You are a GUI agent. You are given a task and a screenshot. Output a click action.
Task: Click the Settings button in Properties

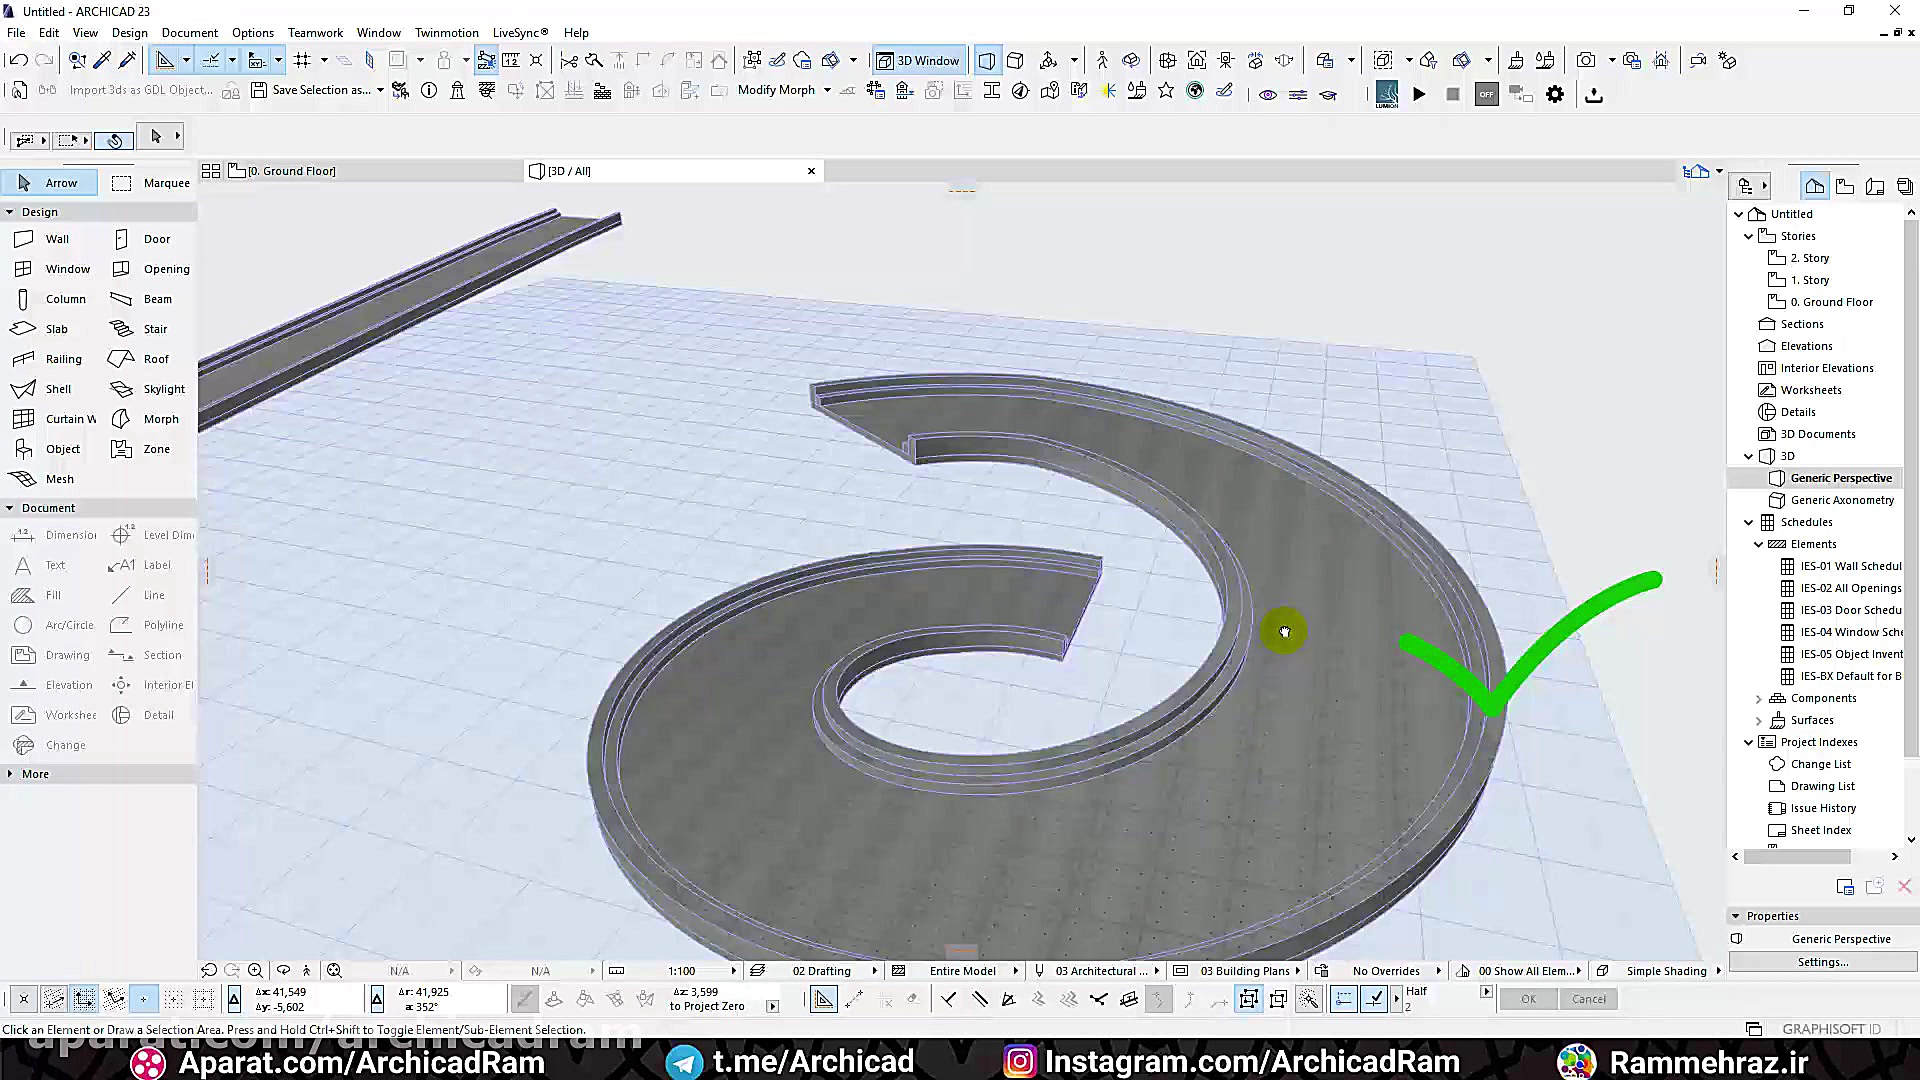pyautogui.click(x=1823, y=962)
